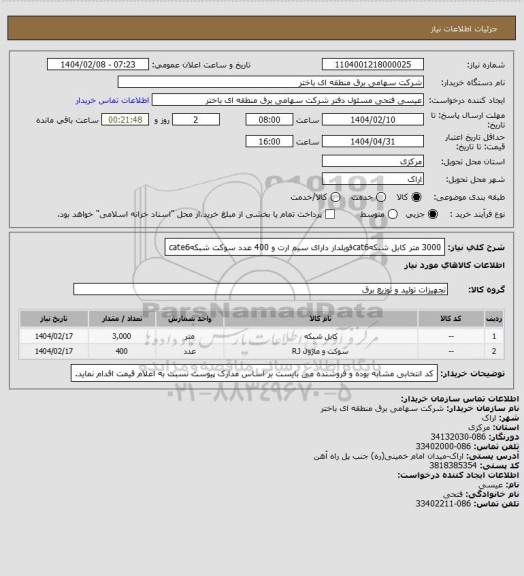Open the اطلاعات تماس خریدار link

tap(112, 100)
